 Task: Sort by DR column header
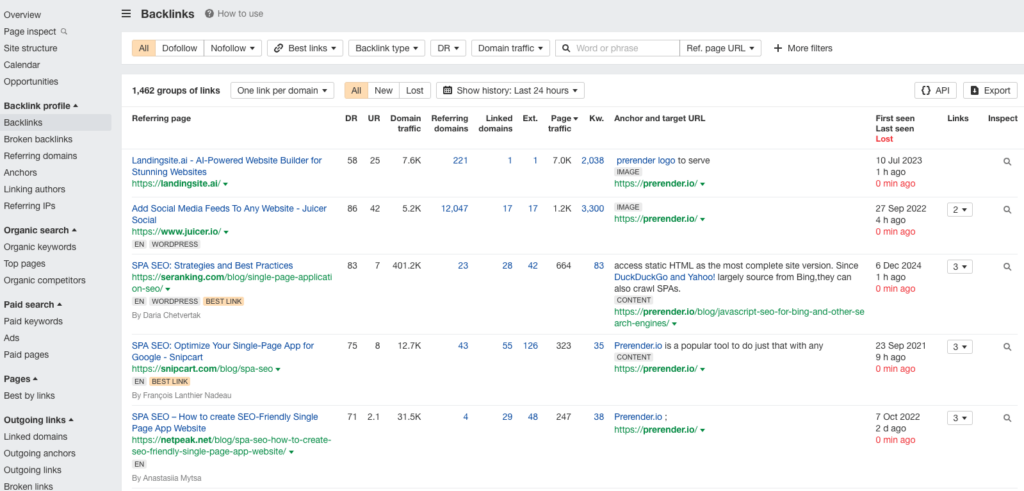click(x=351, y=118)
